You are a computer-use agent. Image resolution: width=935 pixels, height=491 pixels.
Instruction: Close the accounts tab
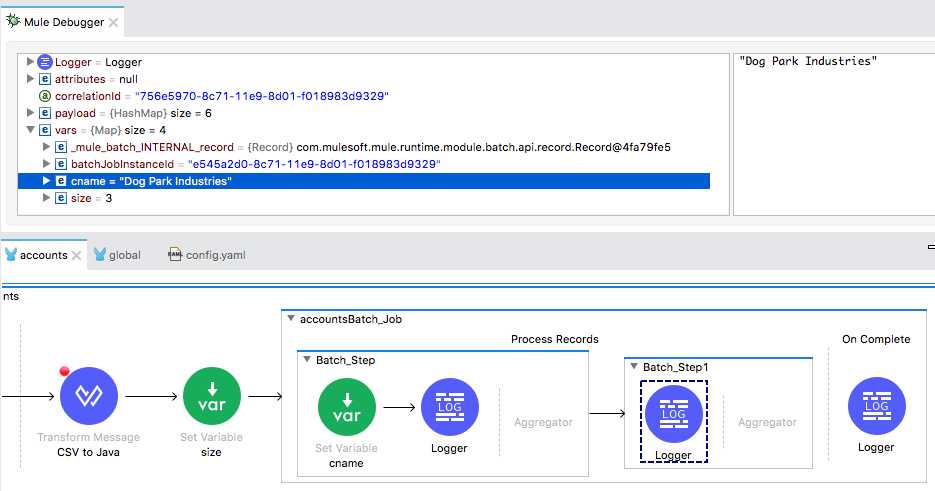pyautogui.click(x=76, y=255)
